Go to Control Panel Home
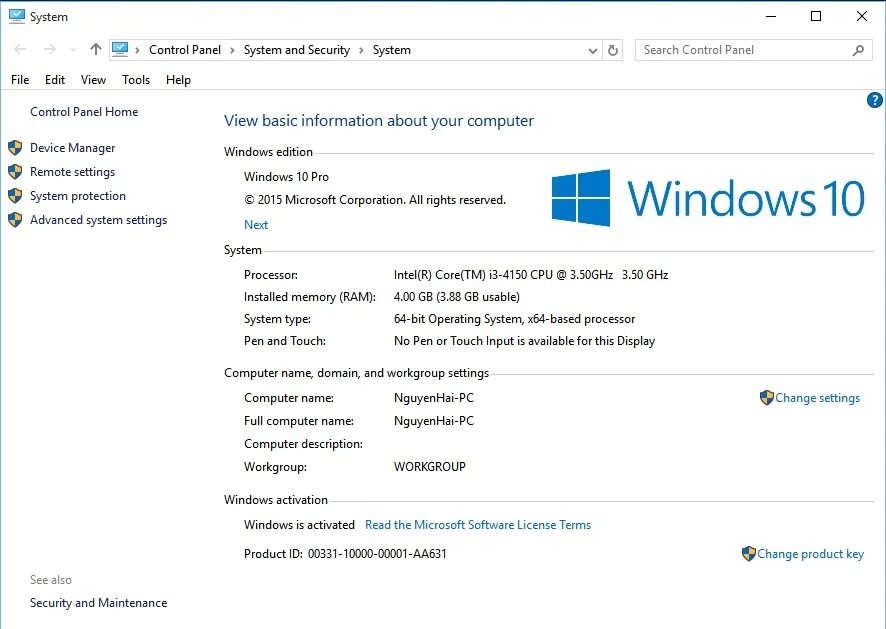 pyautogui.click(x=84, y=112)
